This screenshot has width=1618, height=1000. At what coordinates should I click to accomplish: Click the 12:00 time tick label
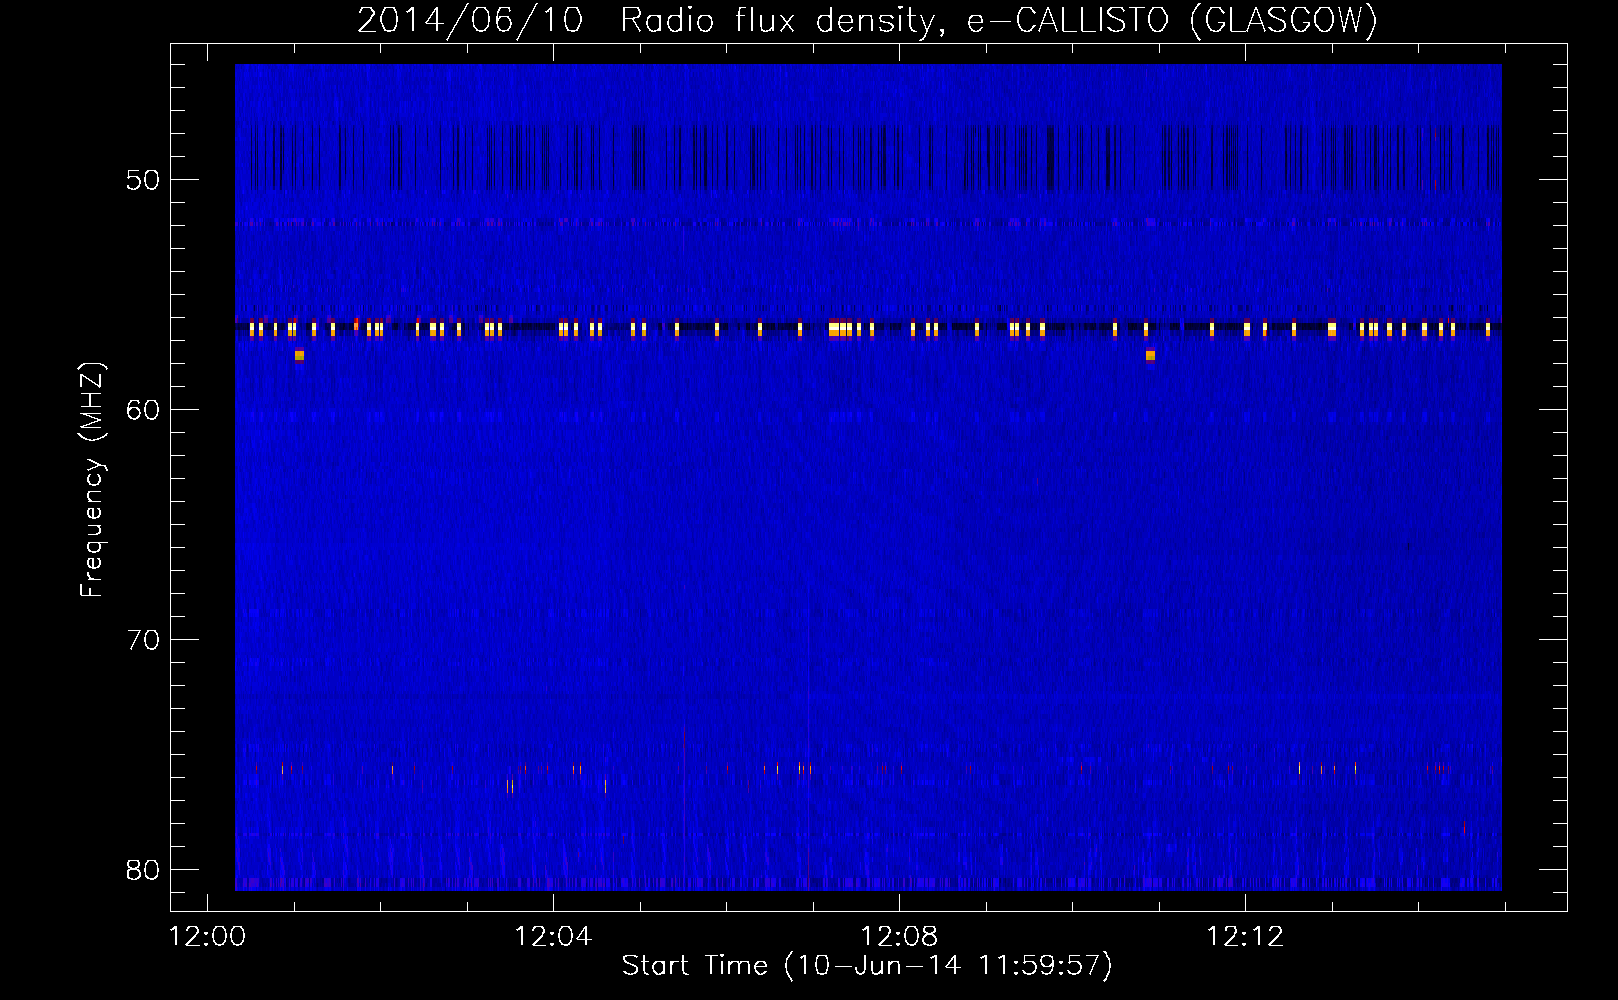207,937
